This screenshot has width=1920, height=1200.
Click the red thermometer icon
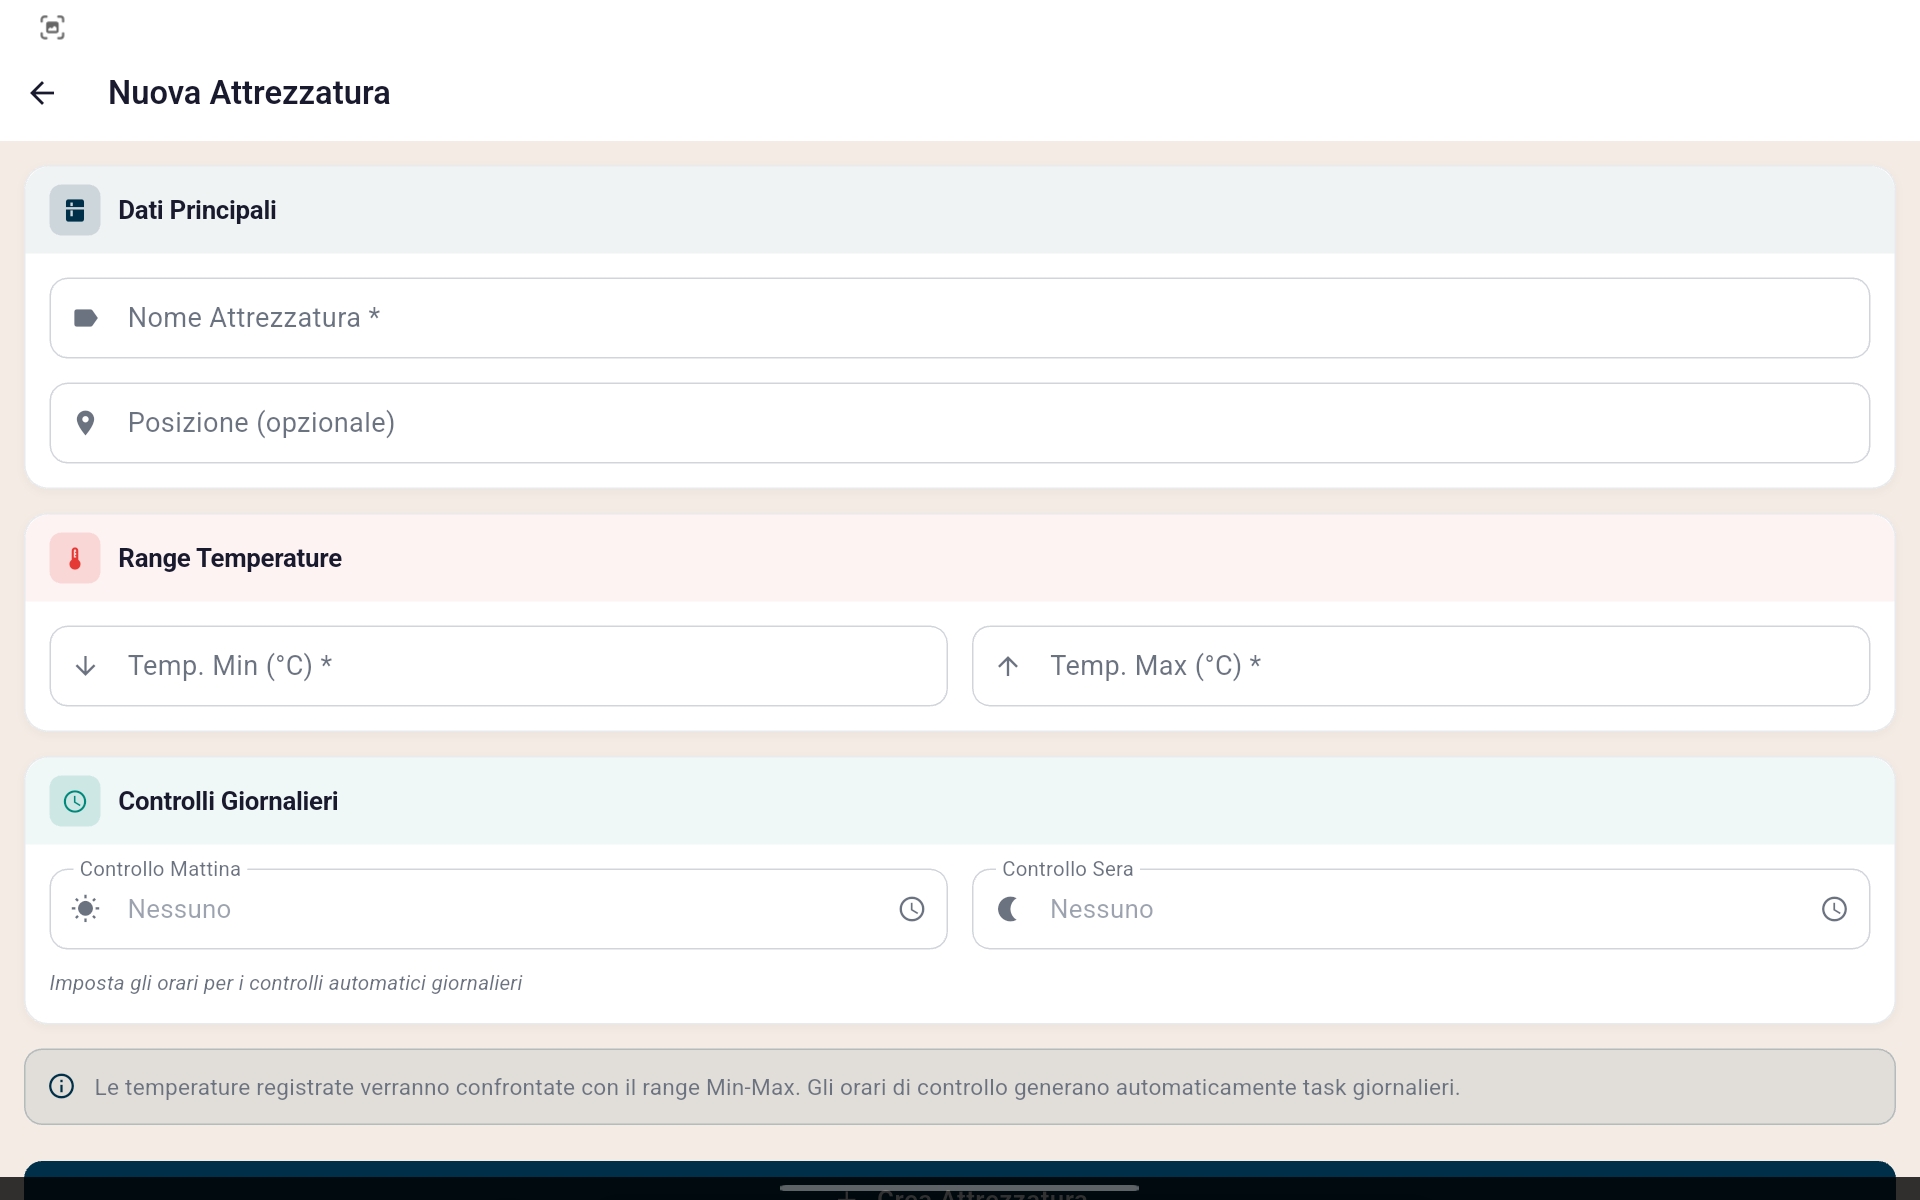click(x=75, y=558)
